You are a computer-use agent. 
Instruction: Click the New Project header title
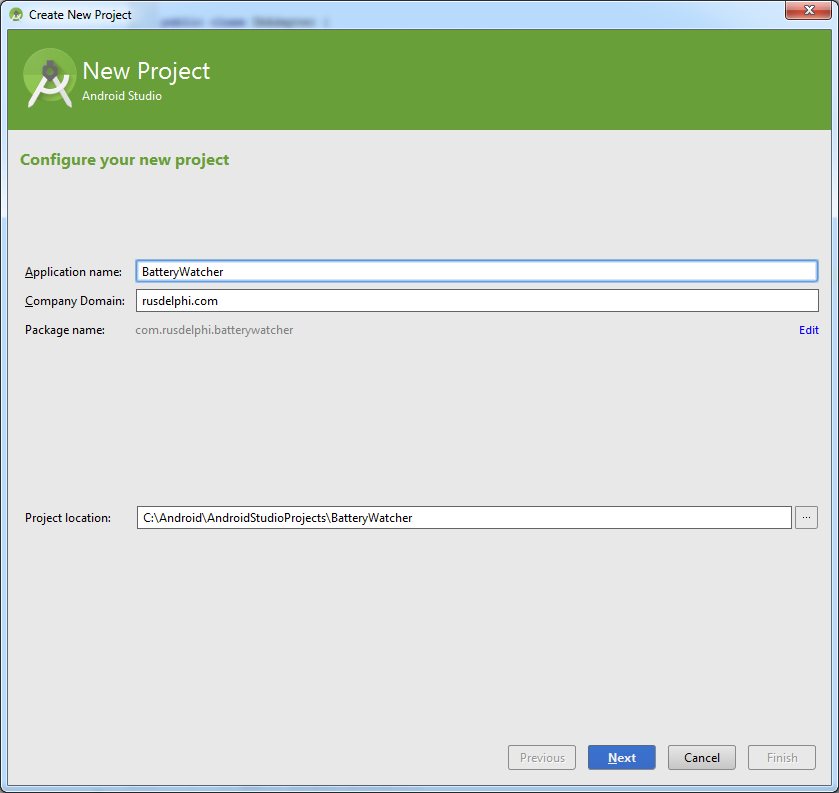(x=146, y=71)
